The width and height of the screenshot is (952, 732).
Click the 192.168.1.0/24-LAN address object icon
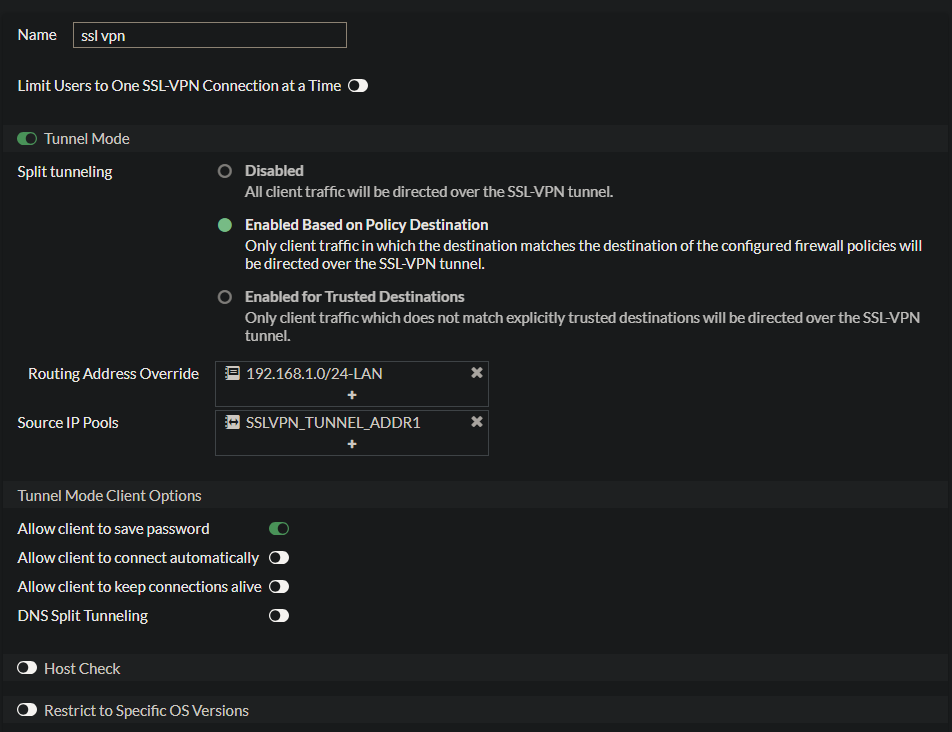pos(232,373)
